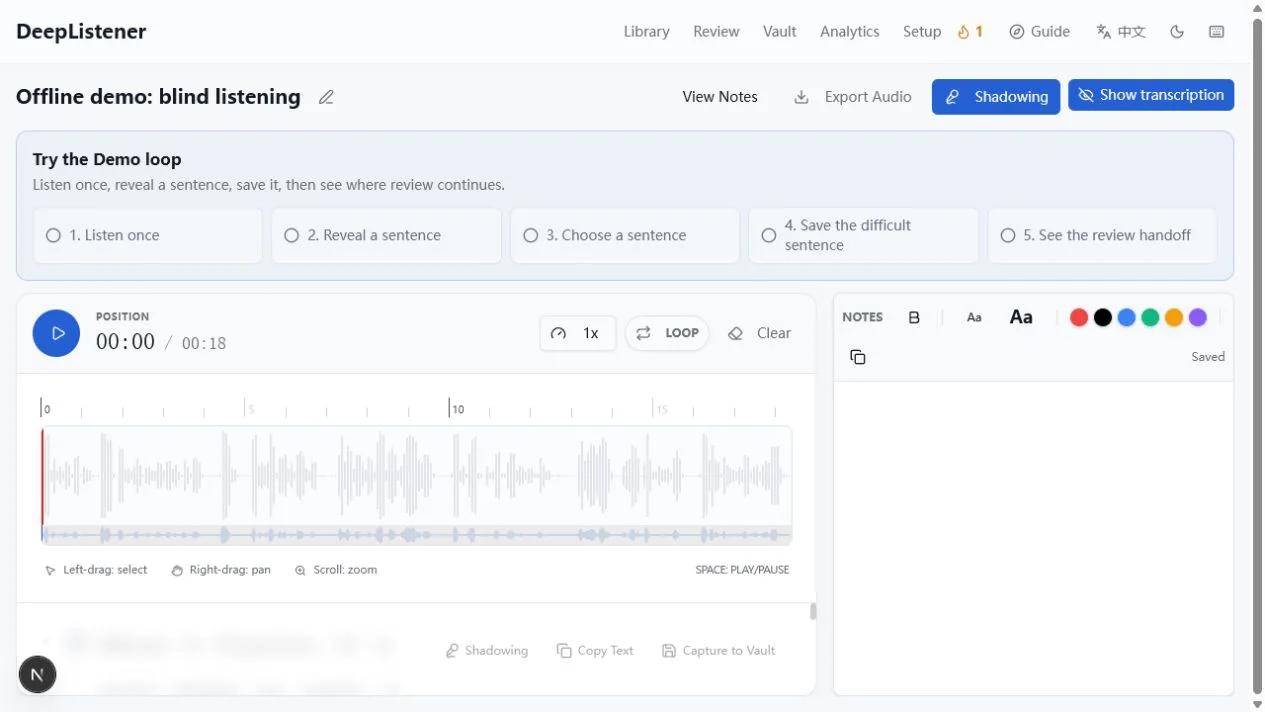Image resolution: width=1265 pixels, height=712 pixels.
Task: Pick the orange note color
Action: pyautogui.click(x=1174, y=317)
